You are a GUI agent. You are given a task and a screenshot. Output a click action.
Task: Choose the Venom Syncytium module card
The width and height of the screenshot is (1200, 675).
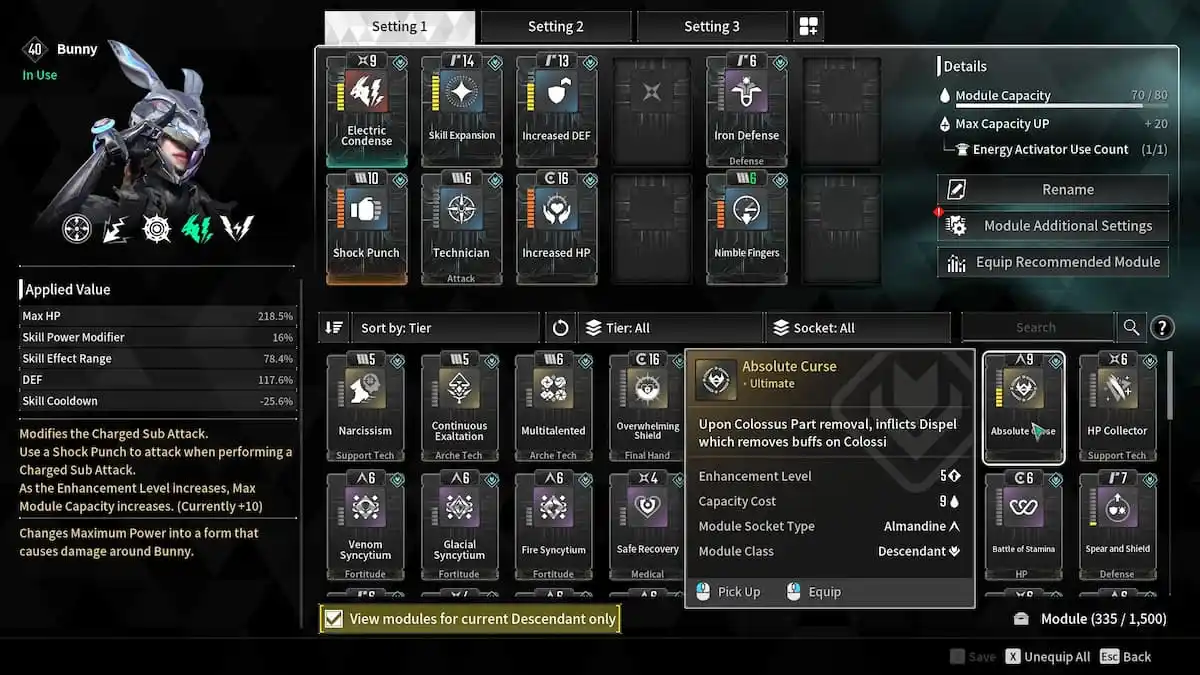tap(365, 526)
